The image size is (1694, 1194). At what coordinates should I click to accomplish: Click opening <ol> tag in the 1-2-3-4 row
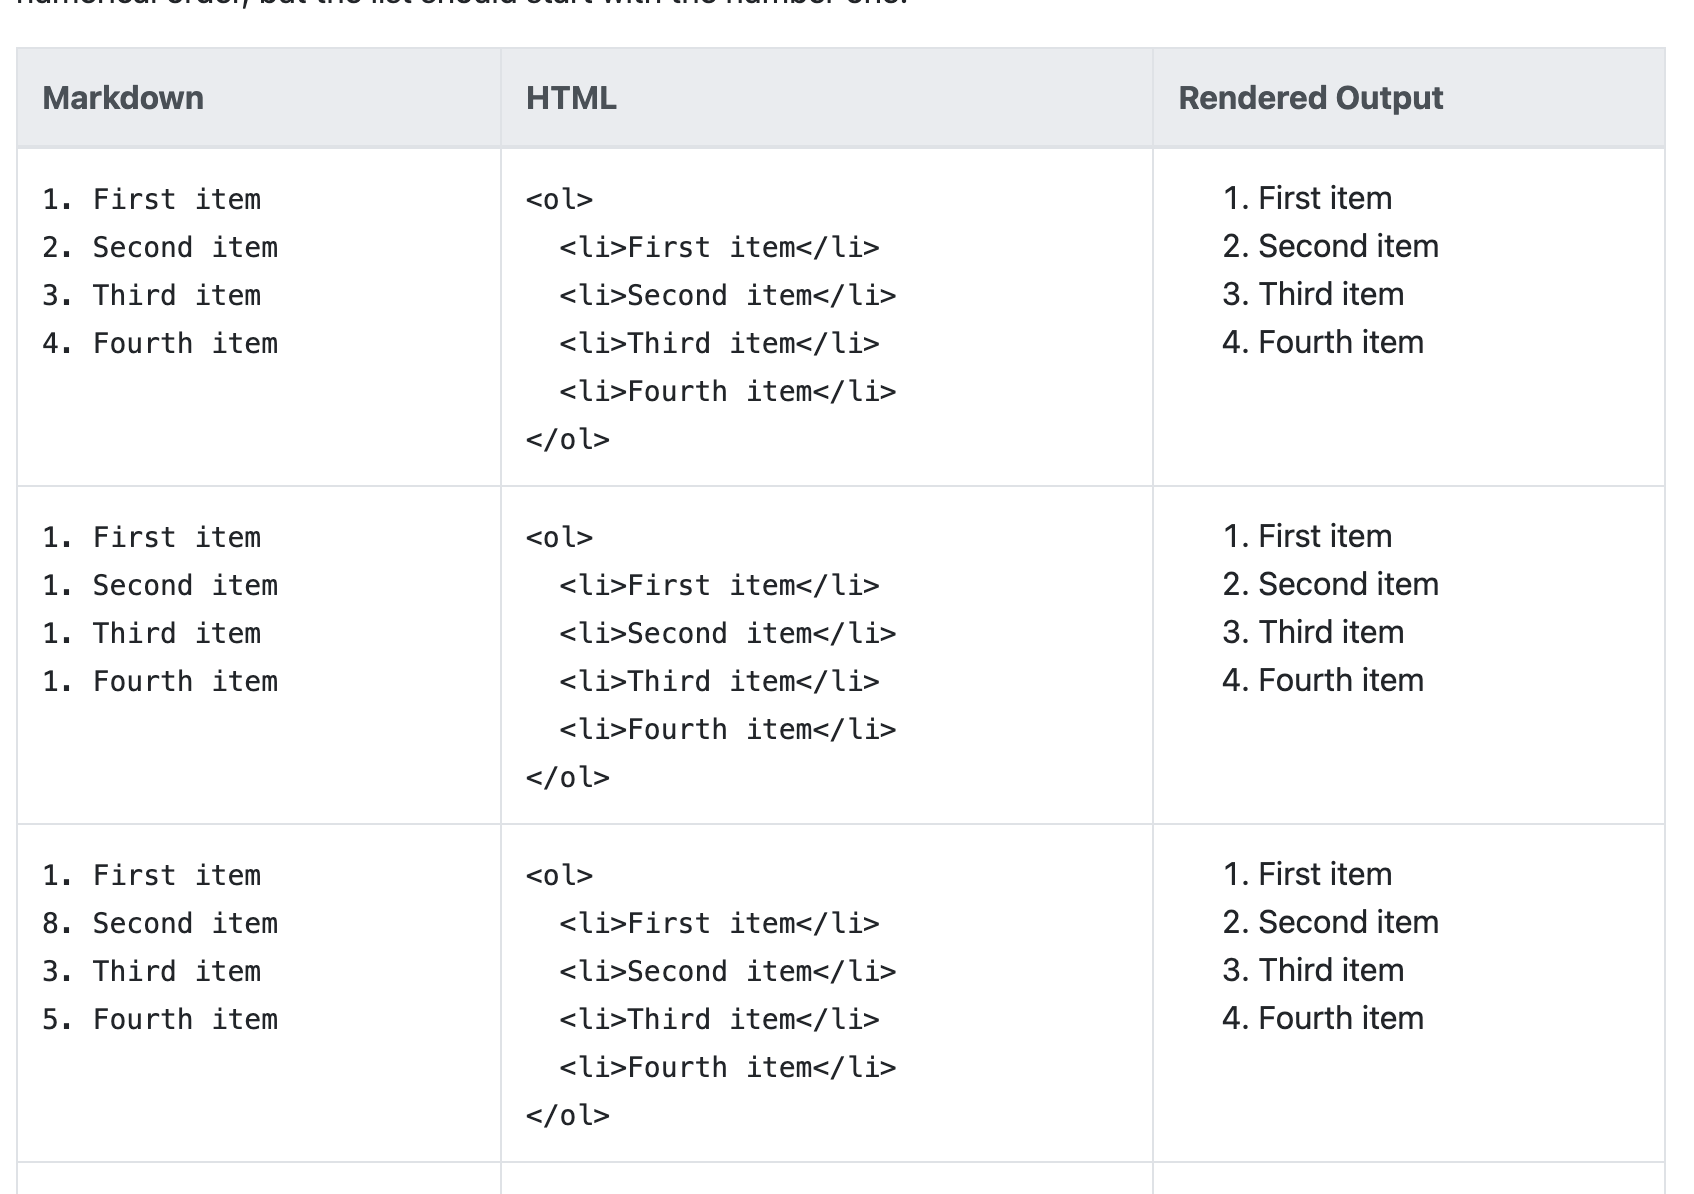pos(560,199)
